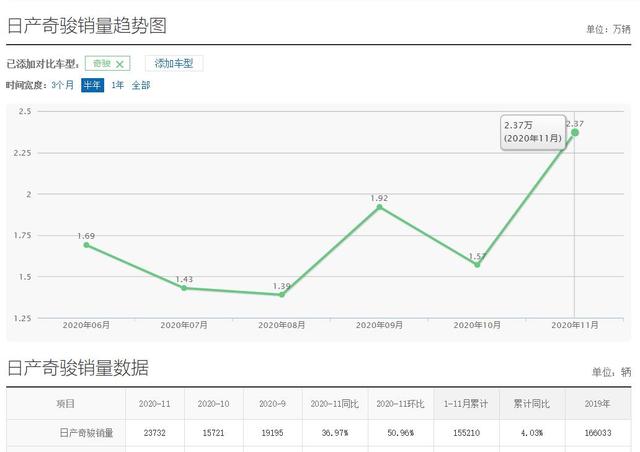Screen dimensions: 640x452
Task: Click the 2020-11同比 column header
Action: pyautogui.click(x=335, y=404)
